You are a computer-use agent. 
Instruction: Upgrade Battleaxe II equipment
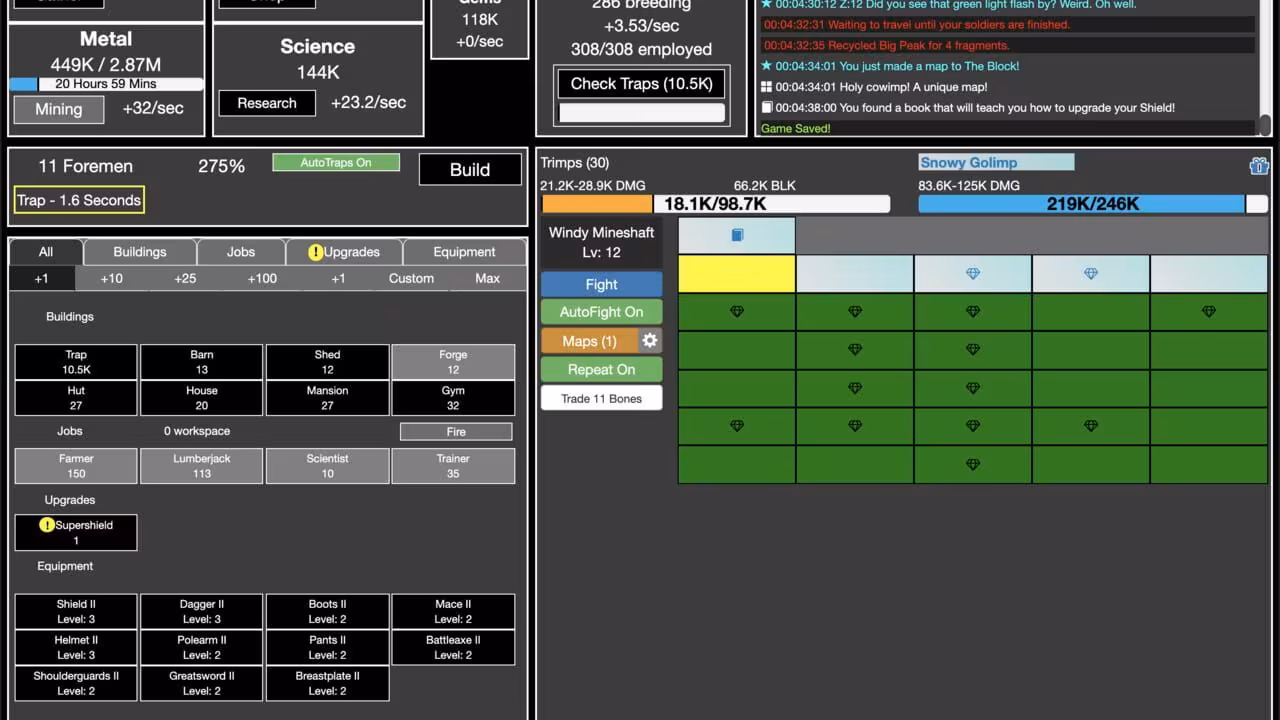[x=453, y=647]
